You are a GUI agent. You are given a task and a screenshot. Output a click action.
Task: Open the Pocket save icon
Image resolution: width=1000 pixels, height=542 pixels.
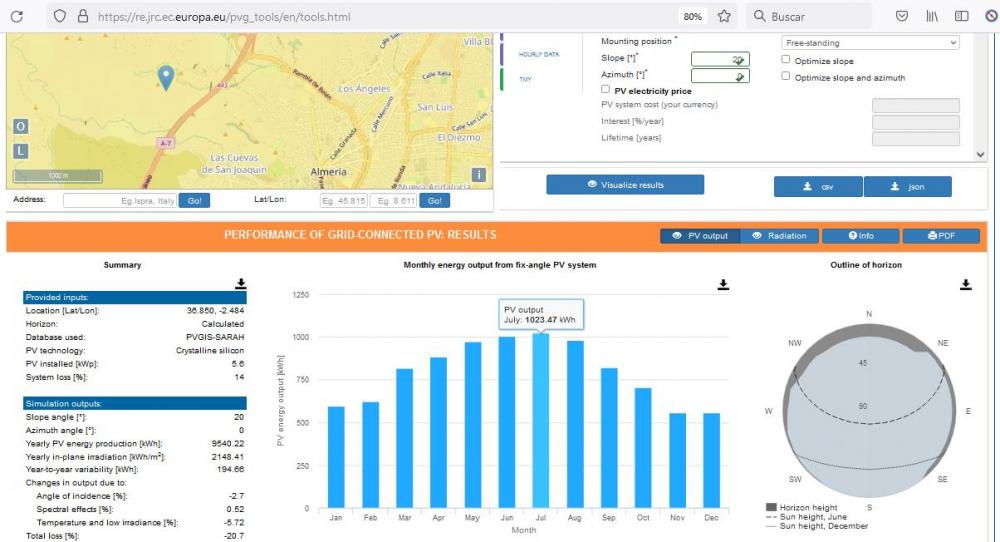[x=902, y=16]
